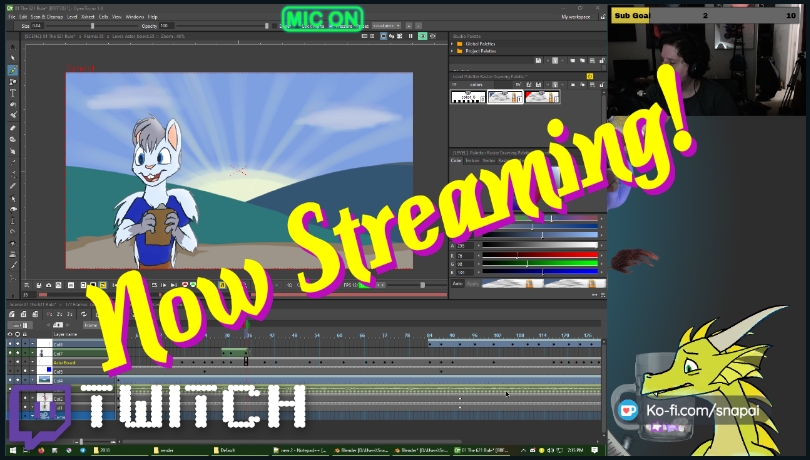The height and width of the screenshot is (460, 810).
Task: Switch to the Vector tab in style editor
Action: click(x=488, y=161)
